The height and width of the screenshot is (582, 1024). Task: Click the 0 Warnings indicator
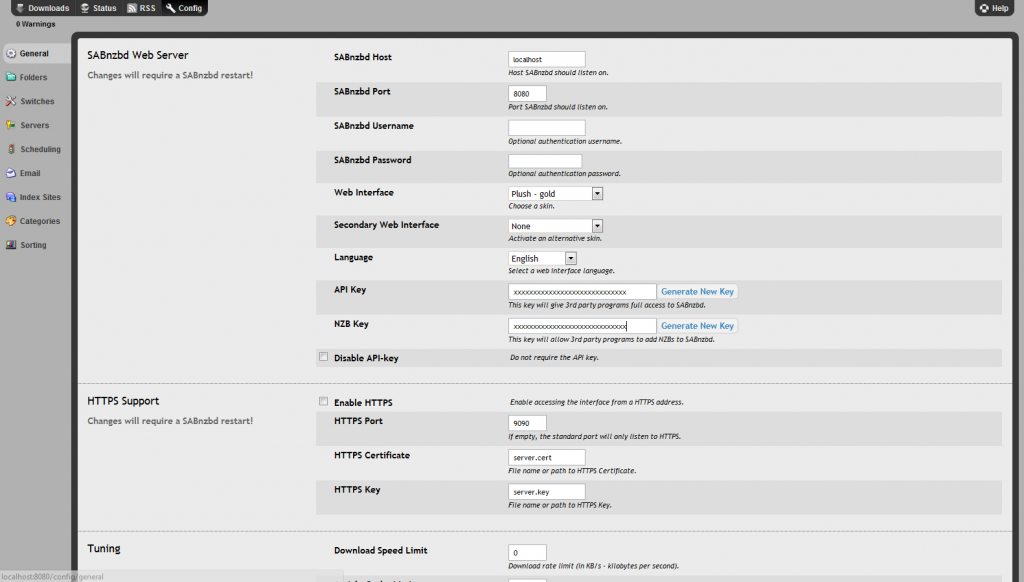36,24
